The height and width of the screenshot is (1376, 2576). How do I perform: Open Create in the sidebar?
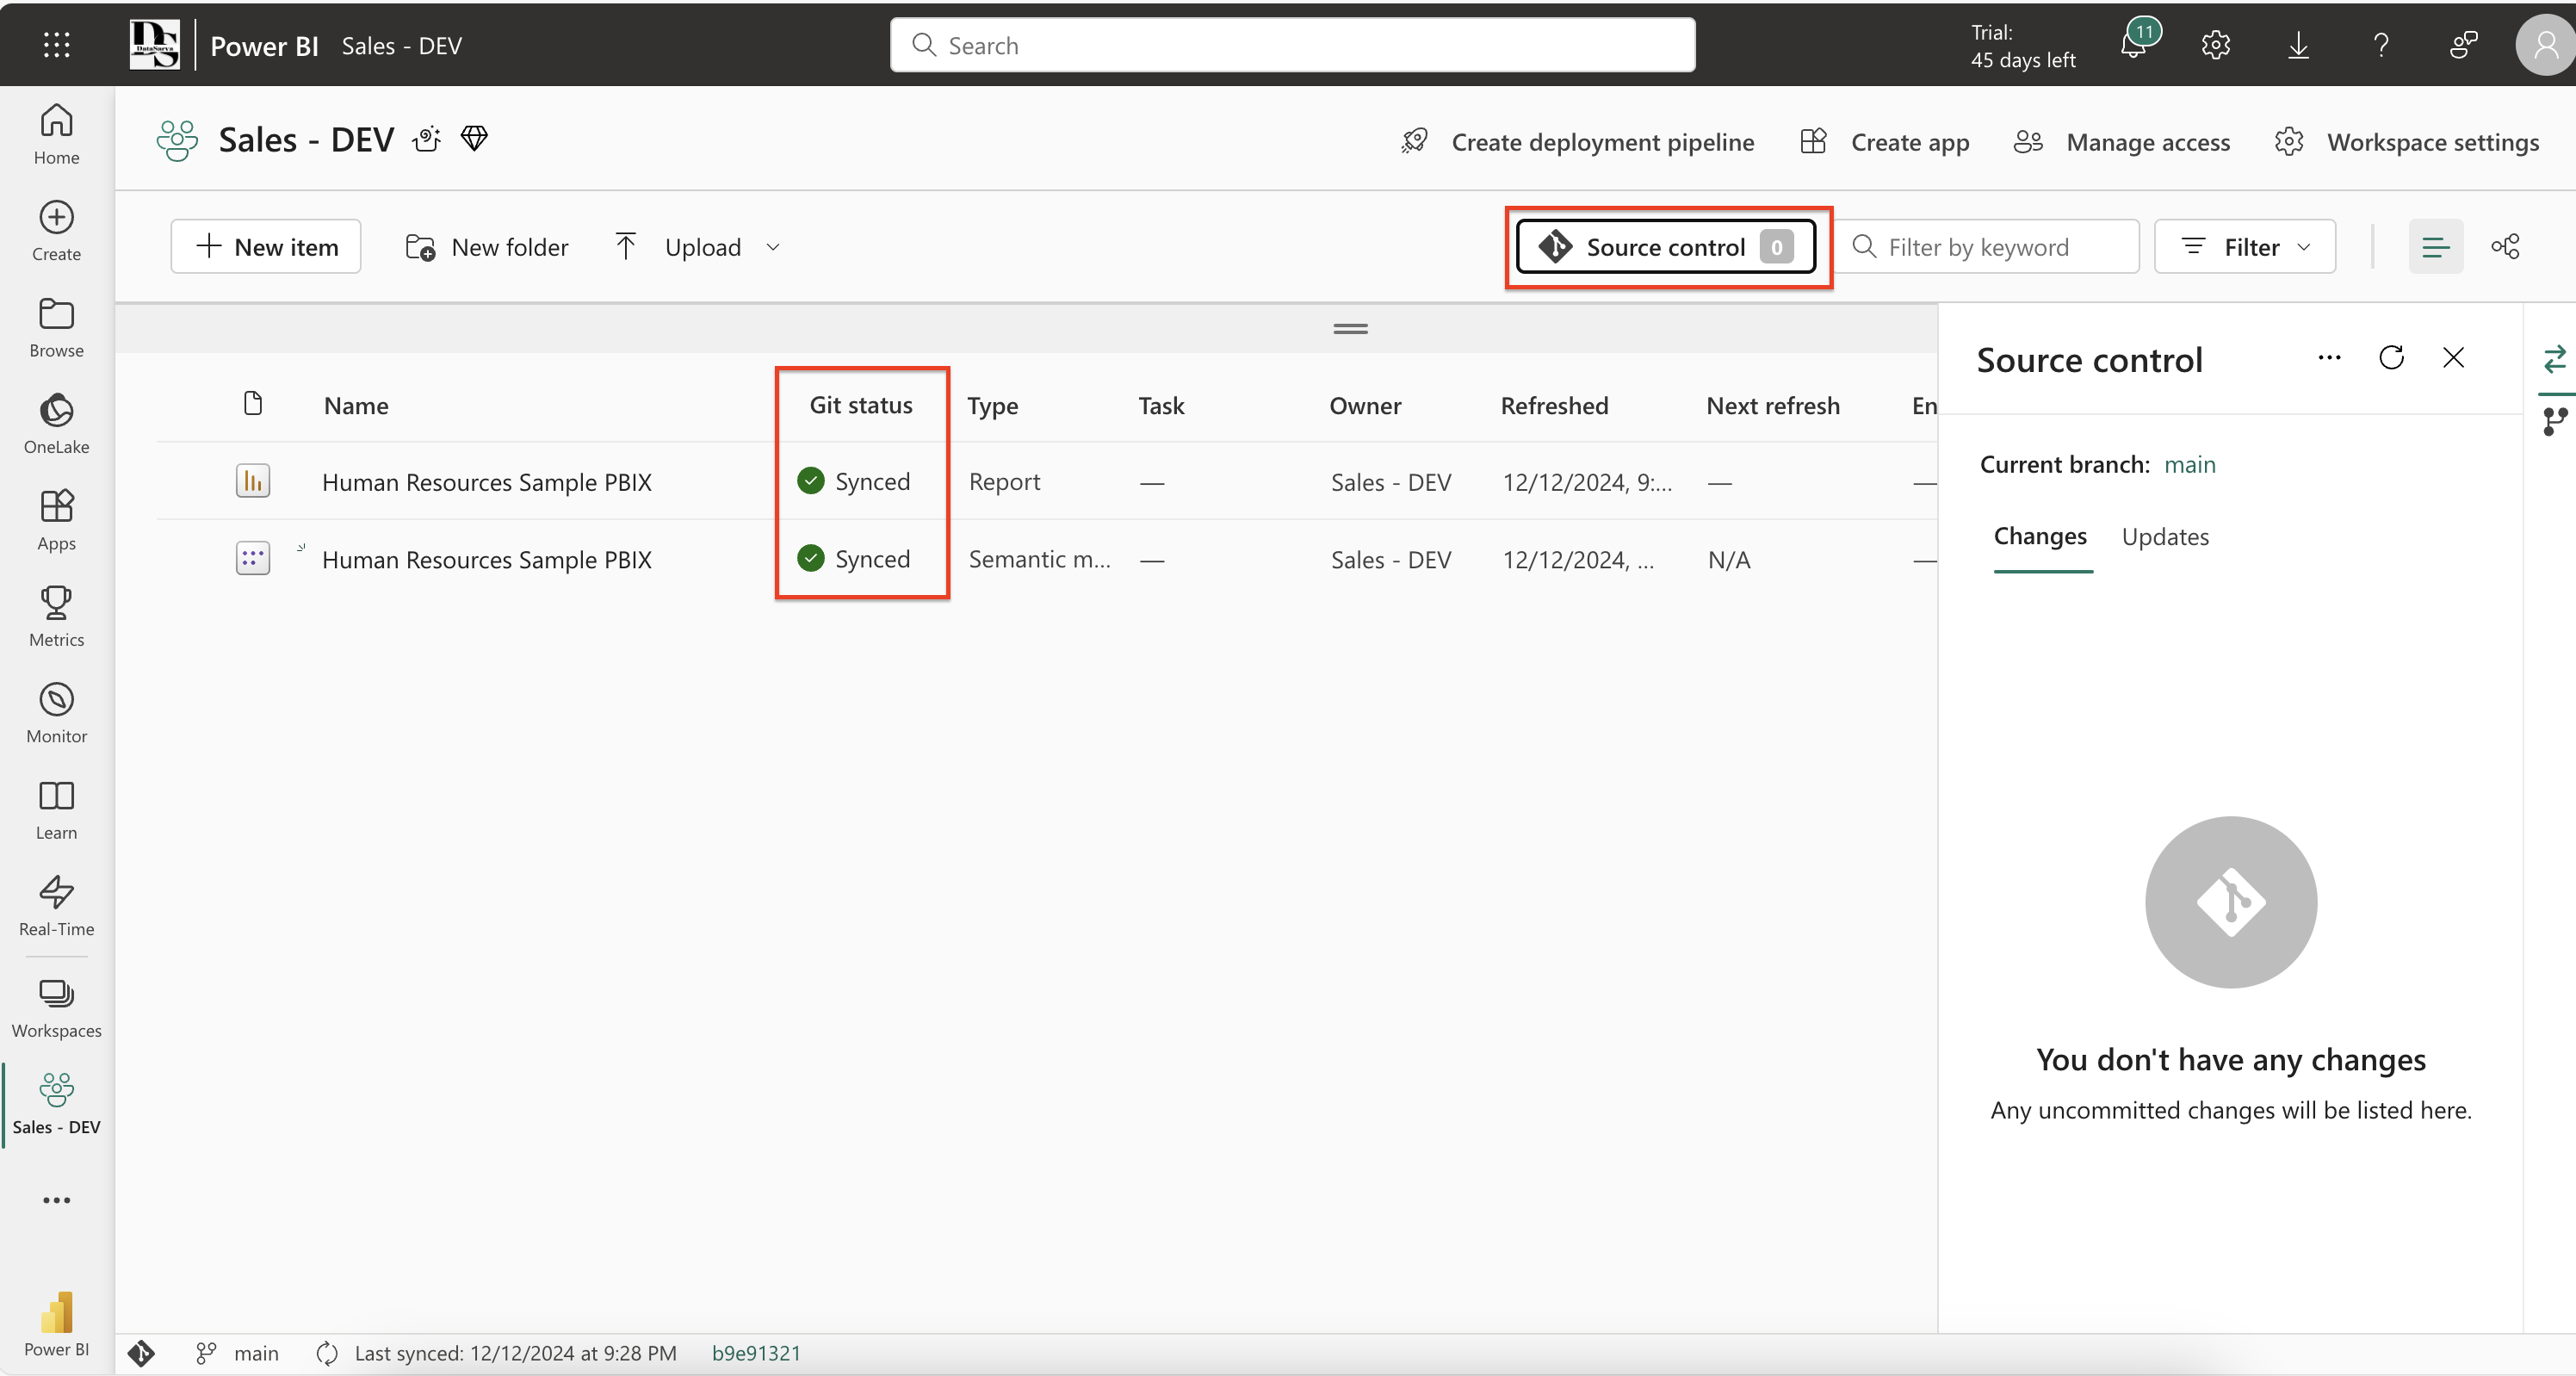[56, 231]
